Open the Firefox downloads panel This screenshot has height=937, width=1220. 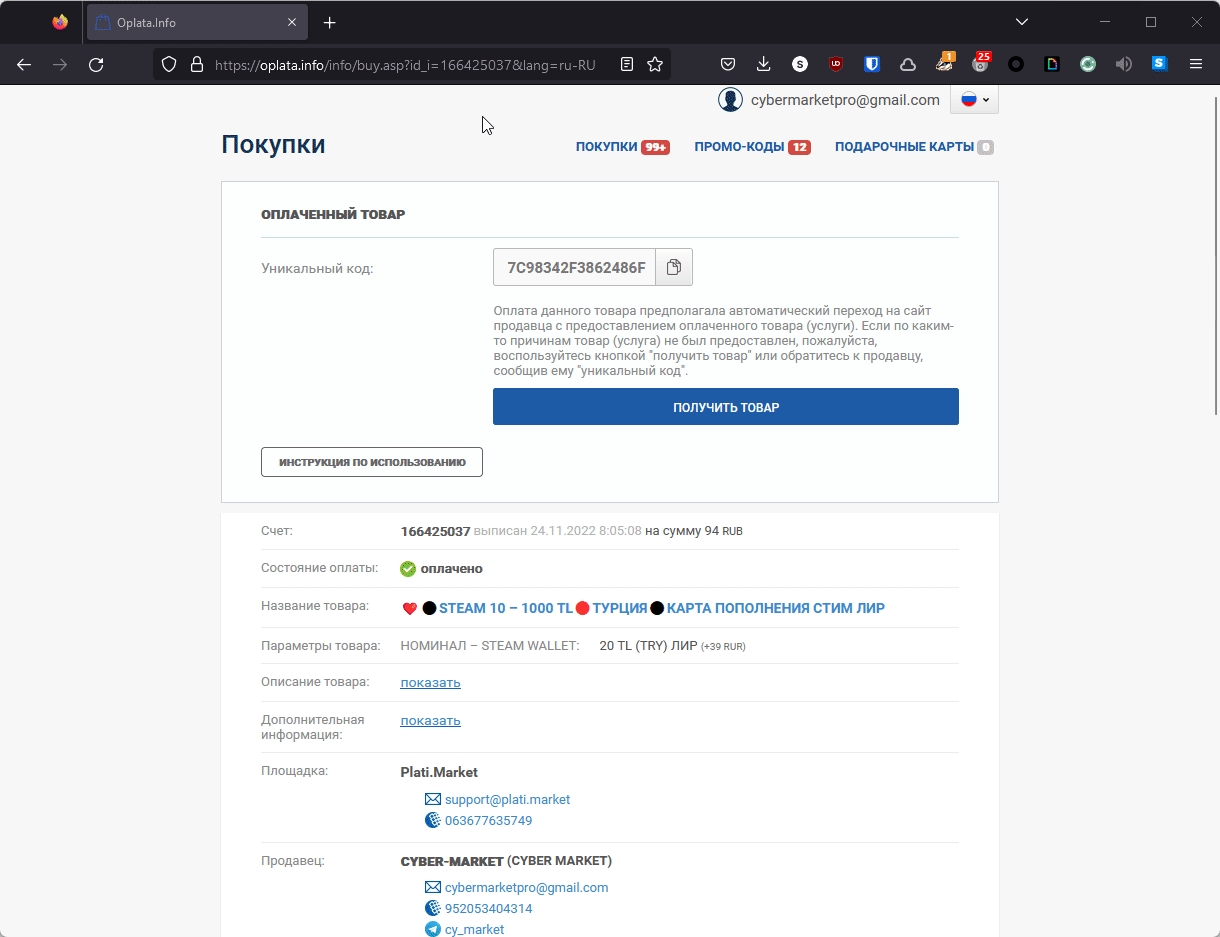(764, 64)
